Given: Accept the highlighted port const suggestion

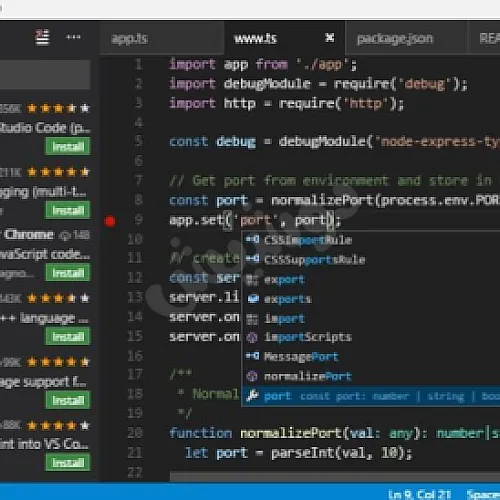Looking at the screenshot, I should click(x=371, y=396).
